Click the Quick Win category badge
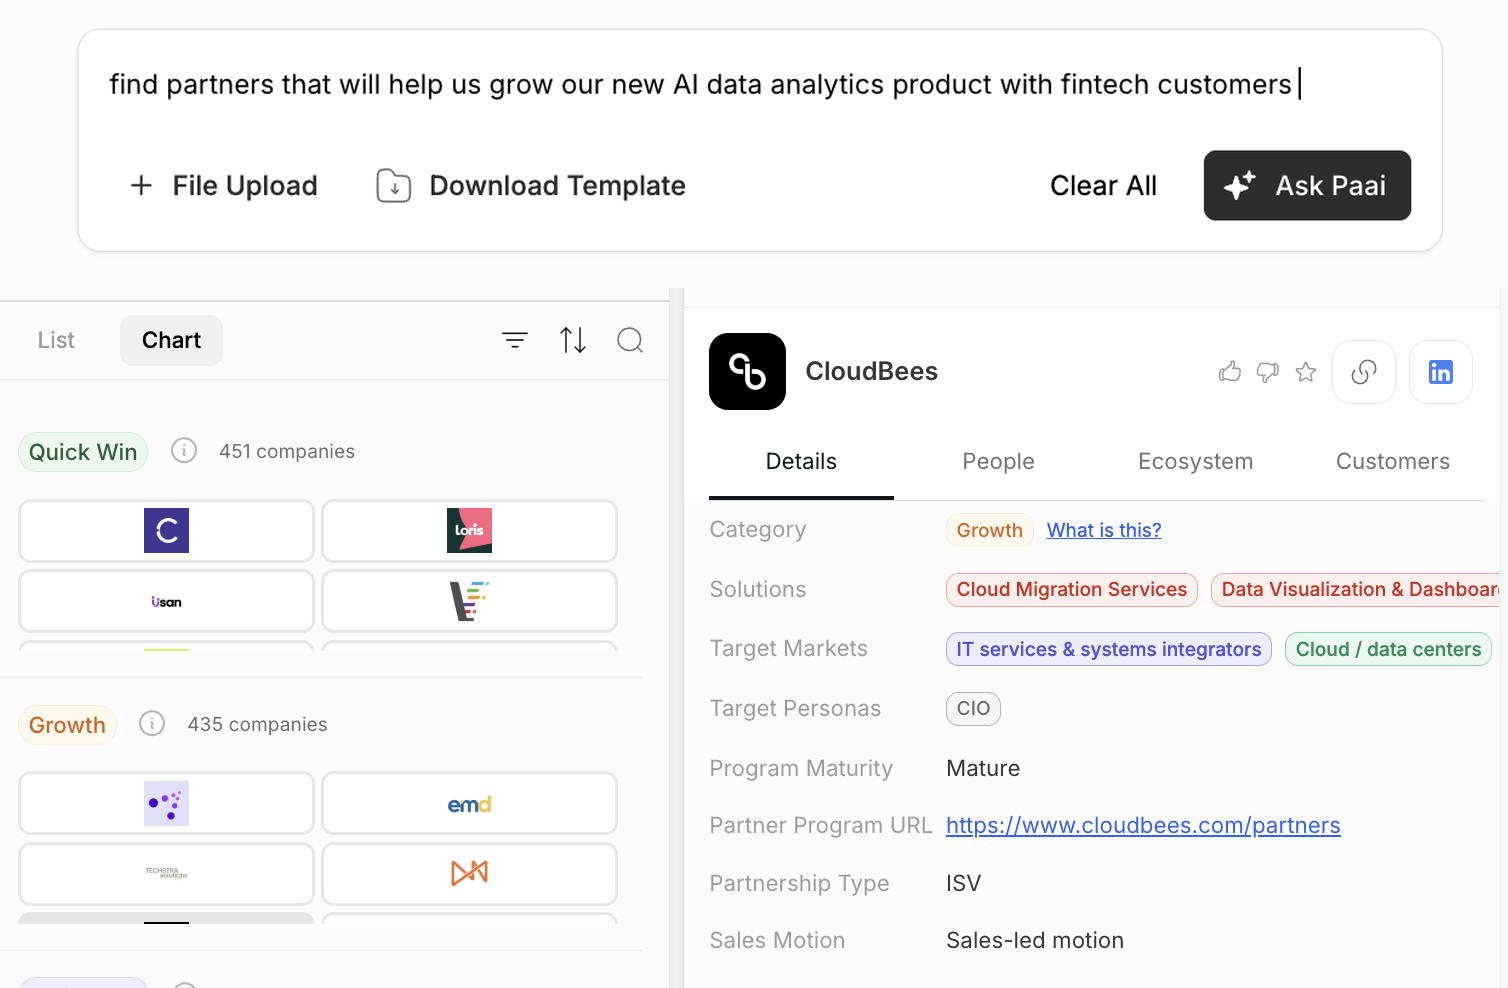 coord(83,452)
